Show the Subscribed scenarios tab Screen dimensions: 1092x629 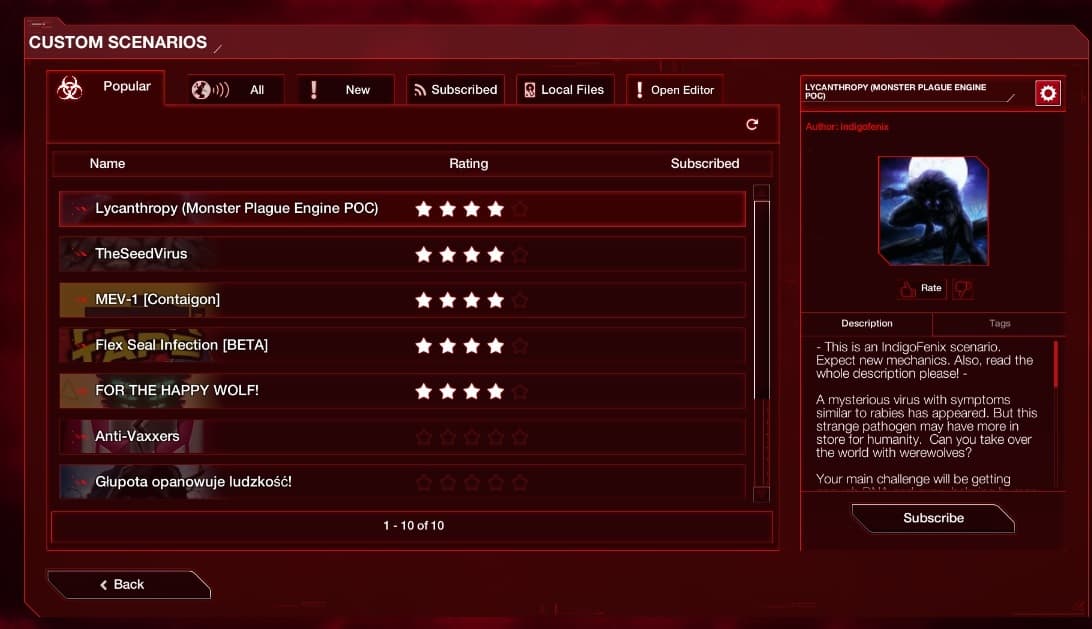tap(455, 90)
